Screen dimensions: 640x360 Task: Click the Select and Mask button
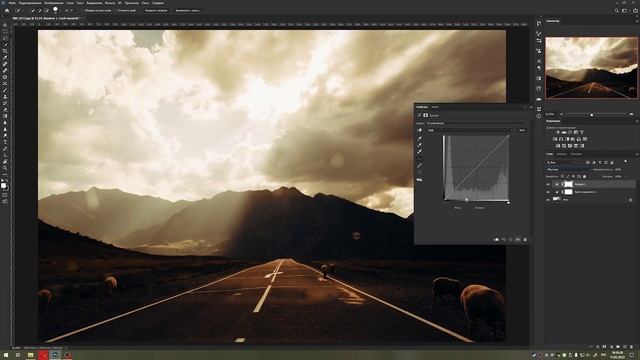[187, 10]
